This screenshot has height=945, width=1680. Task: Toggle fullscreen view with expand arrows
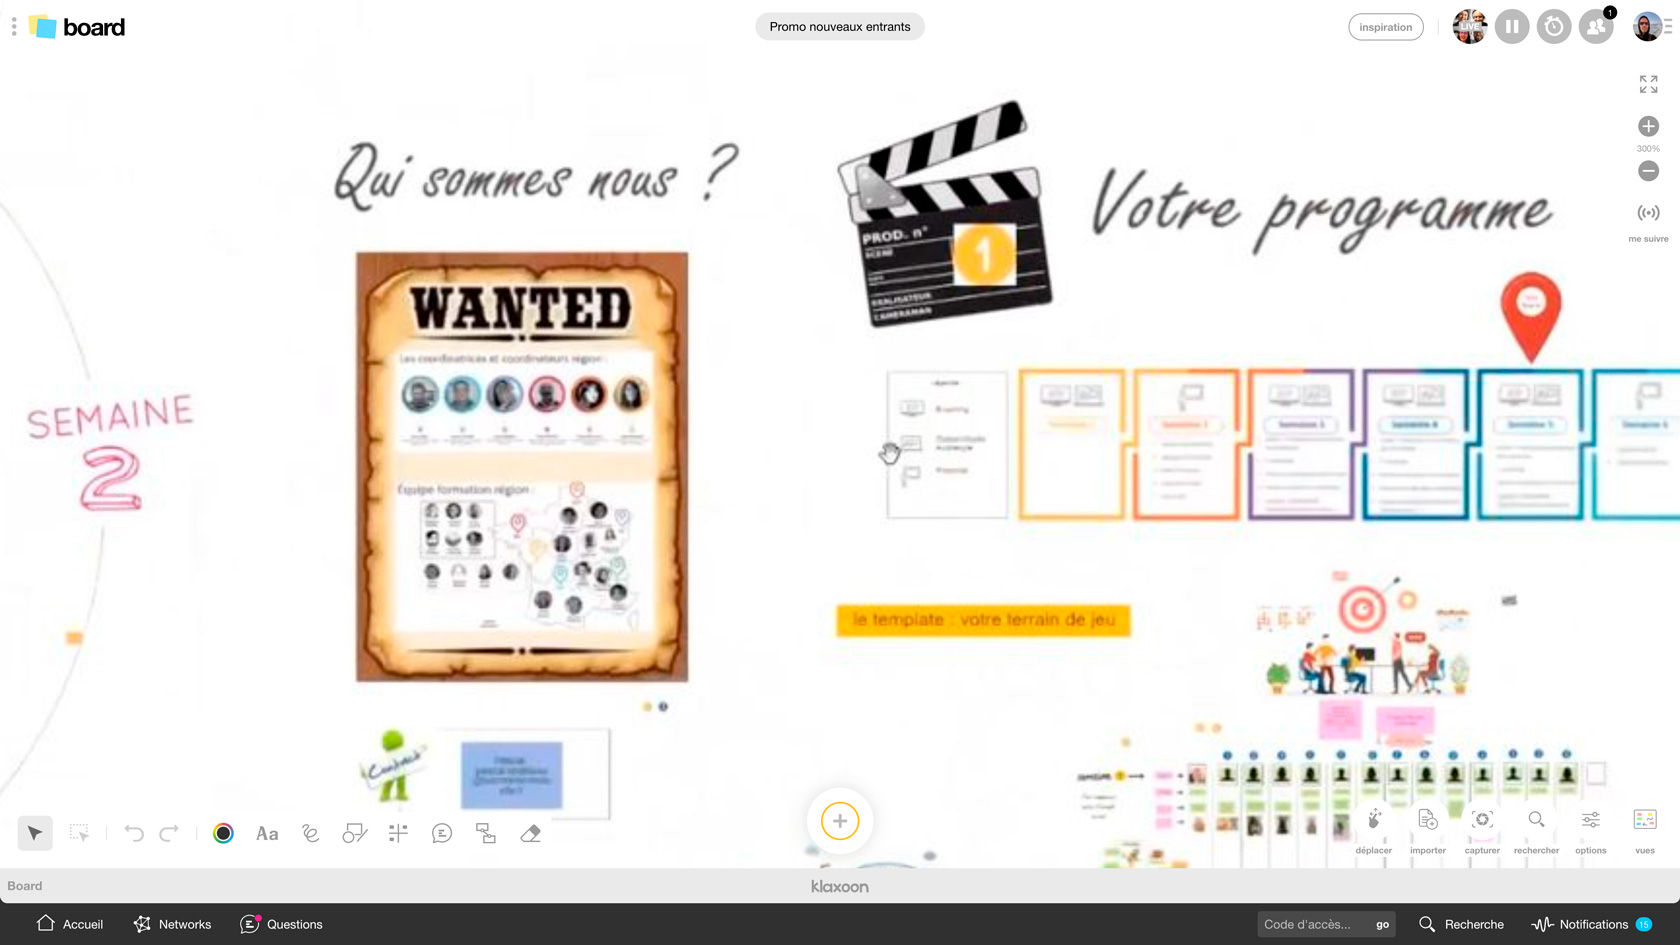tap(1648, 84)
